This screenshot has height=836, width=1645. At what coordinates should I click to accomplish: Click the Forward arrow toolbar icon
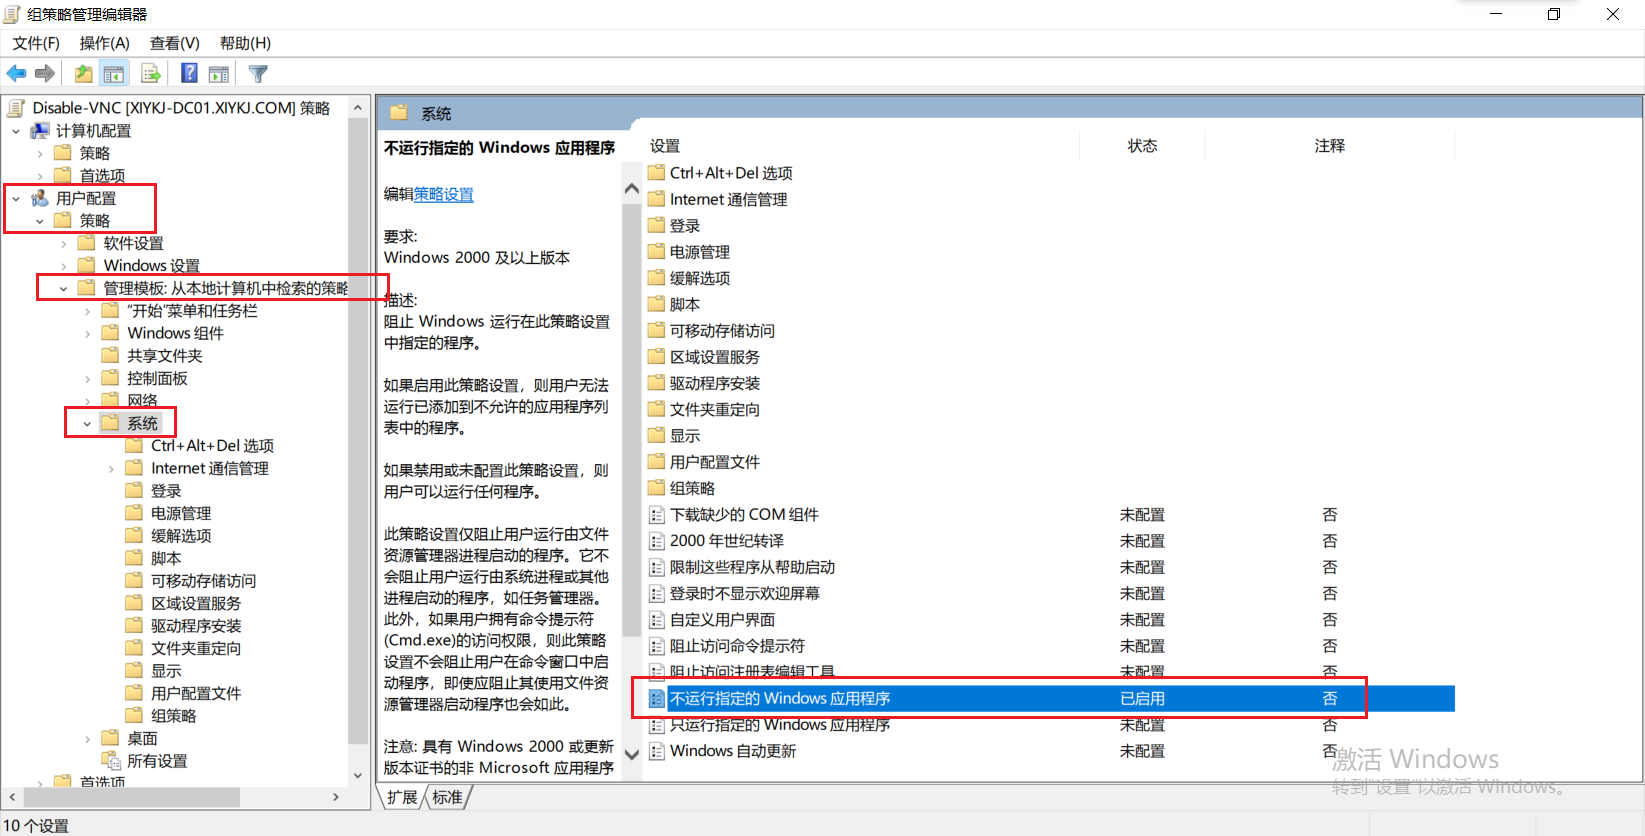[x=45, y=73]
